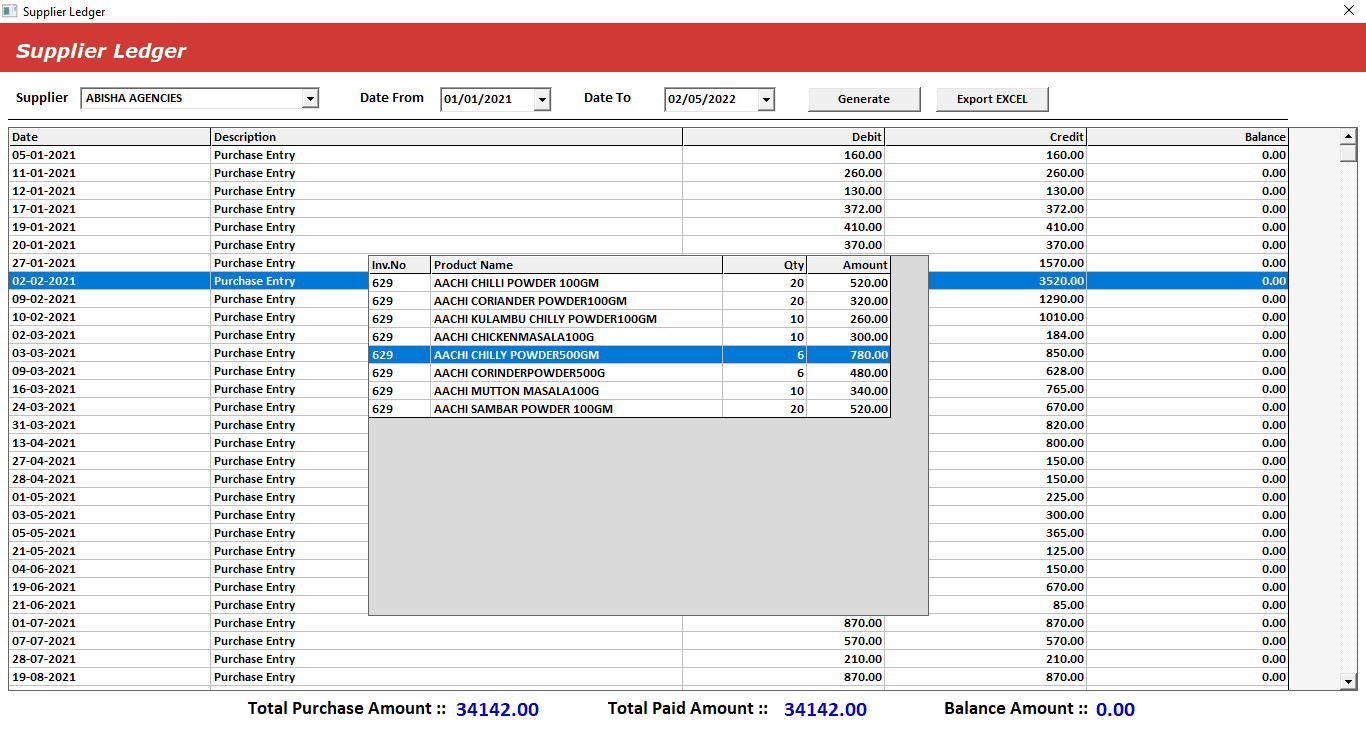Expand the Date From date picker arrow
This screenshot has width=1366, height=730.
tap(542, 99)
